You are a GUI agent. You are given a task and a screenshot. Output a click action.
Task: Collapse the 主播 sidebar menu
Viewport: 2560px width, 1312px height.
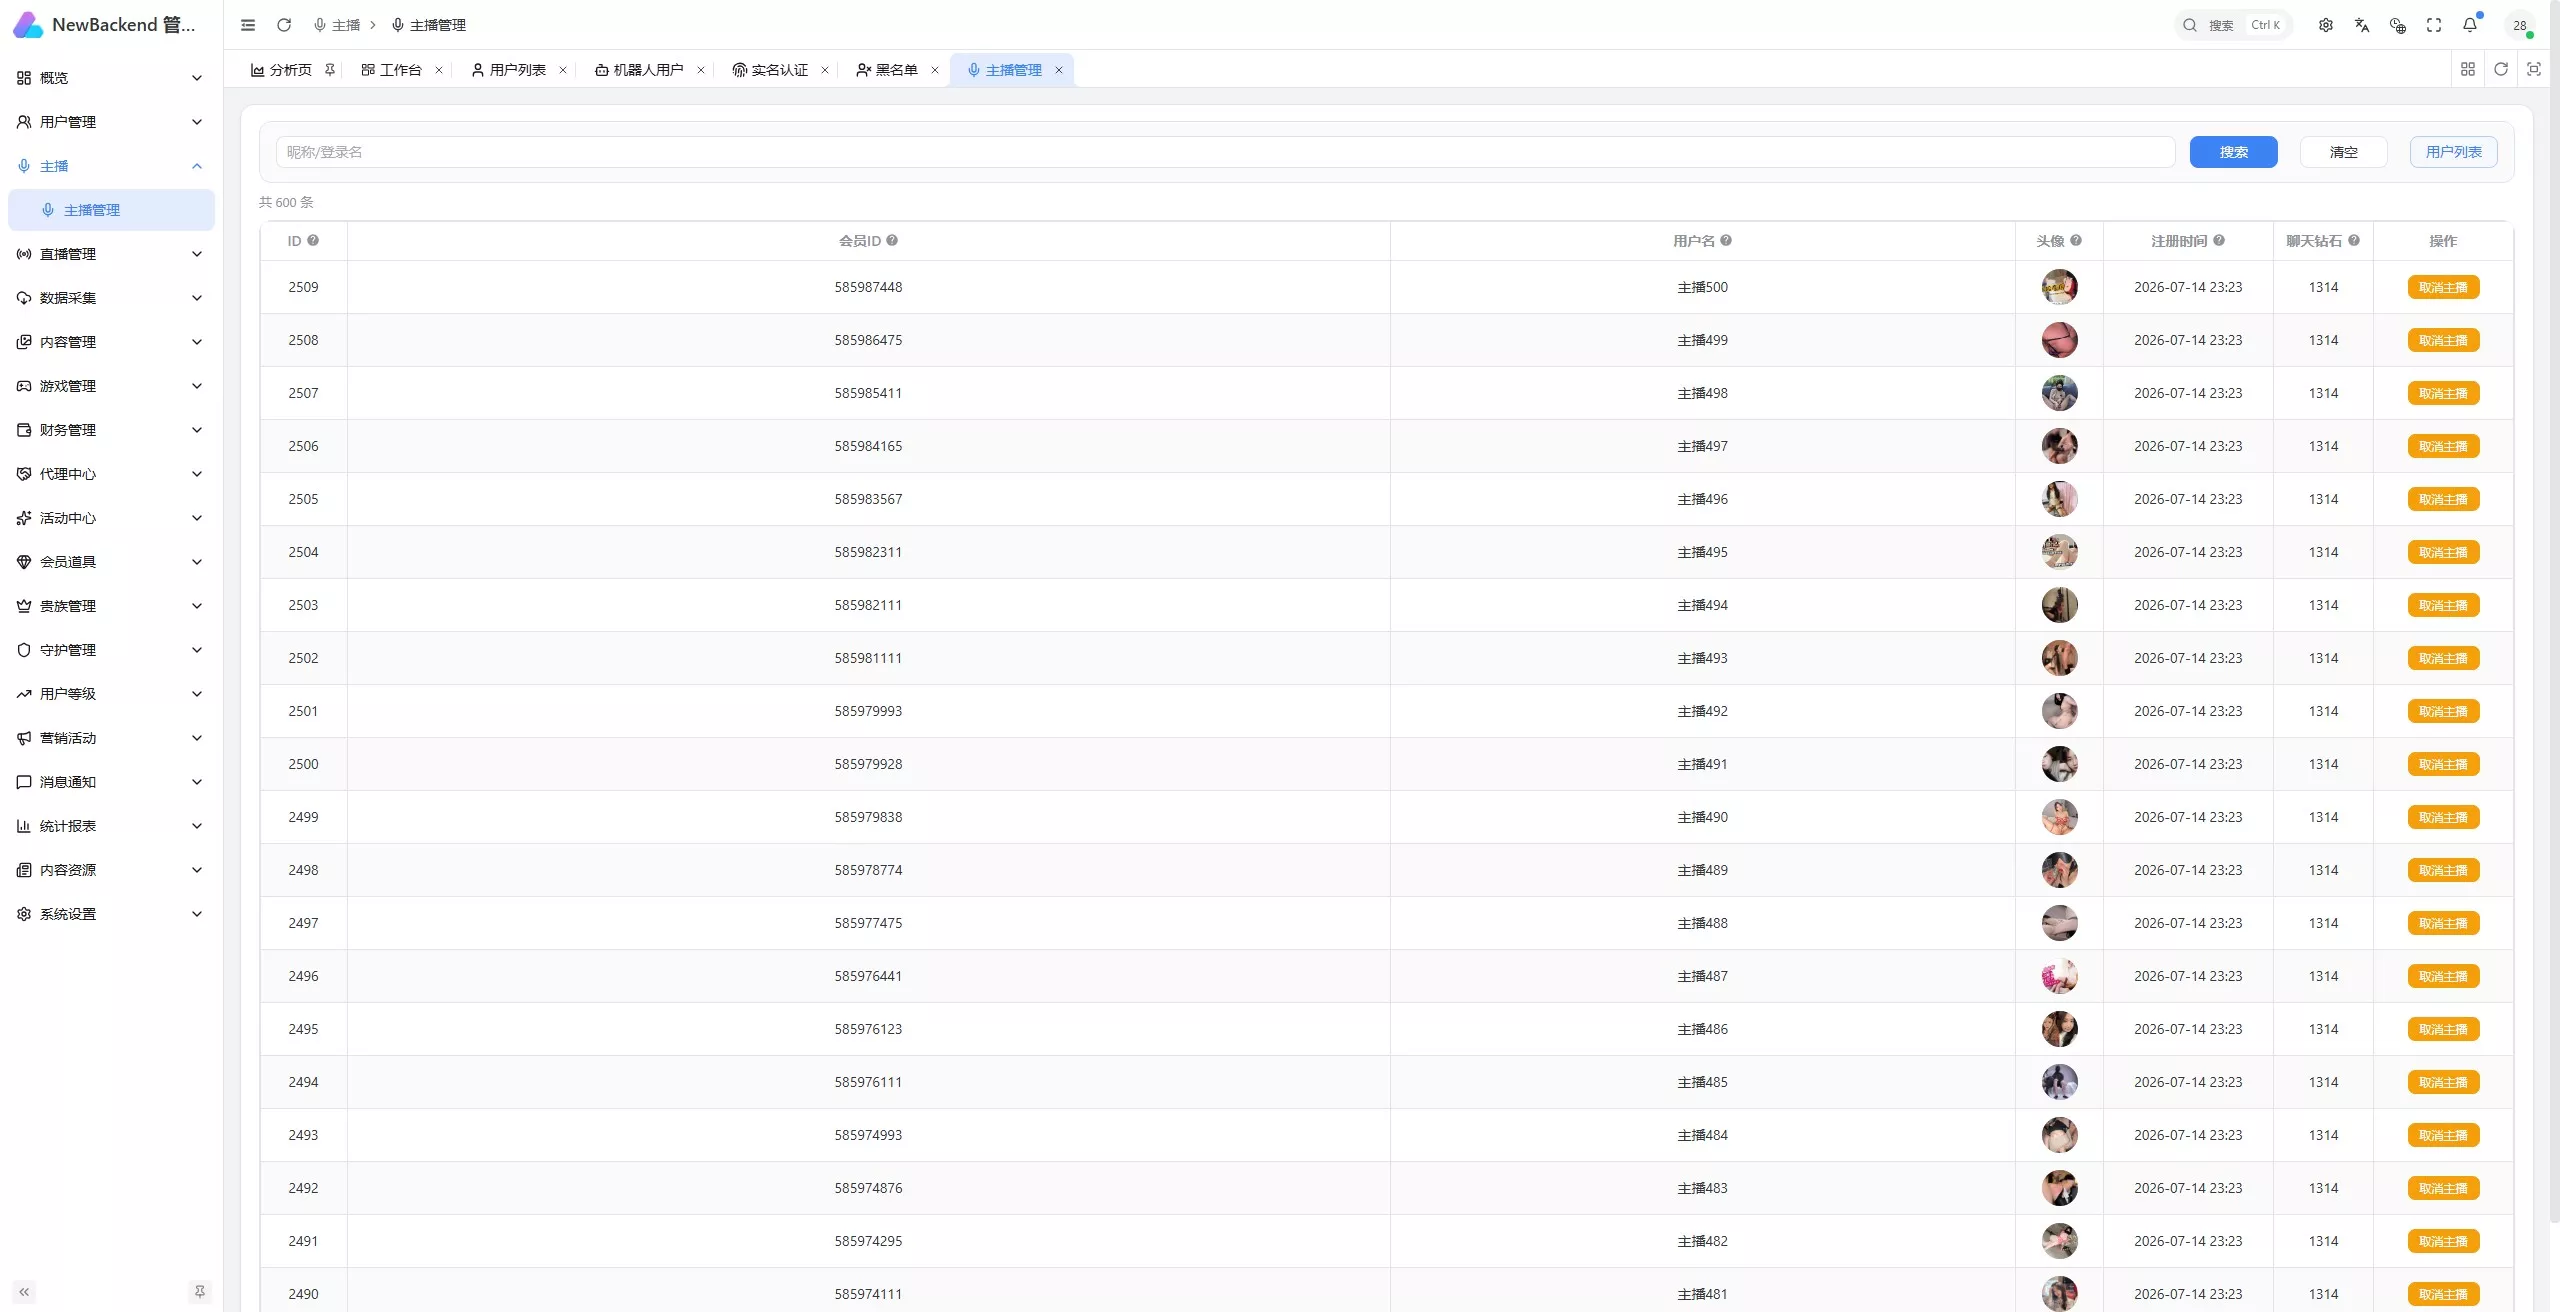click(x=111, y=166)
